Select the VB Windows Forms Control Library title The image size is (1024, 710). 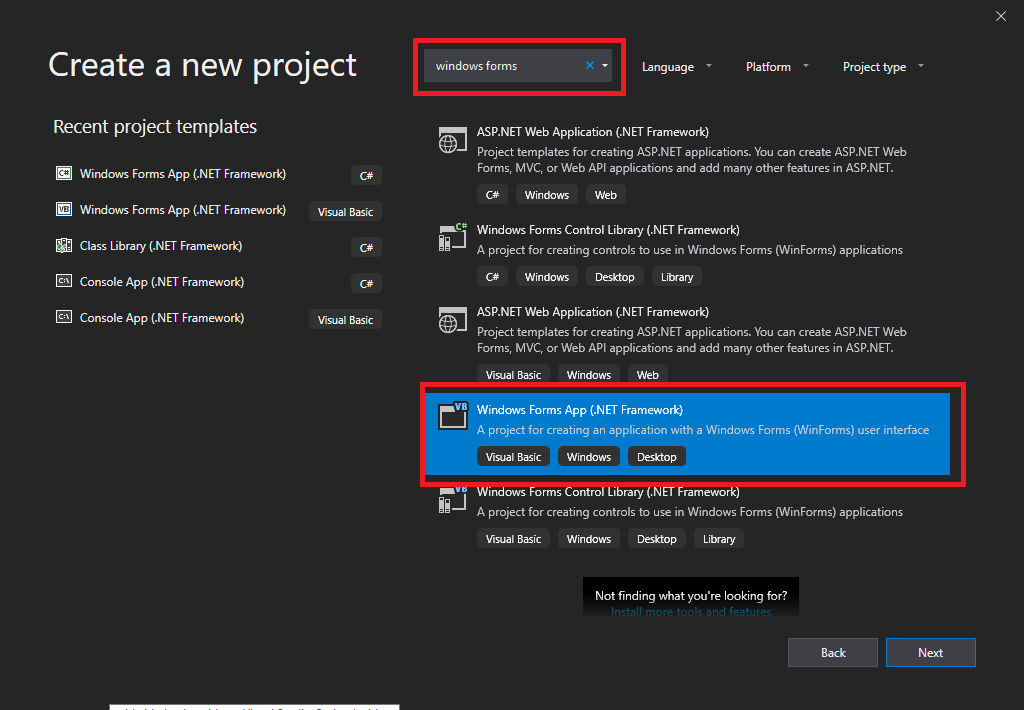tap(608, 492)
